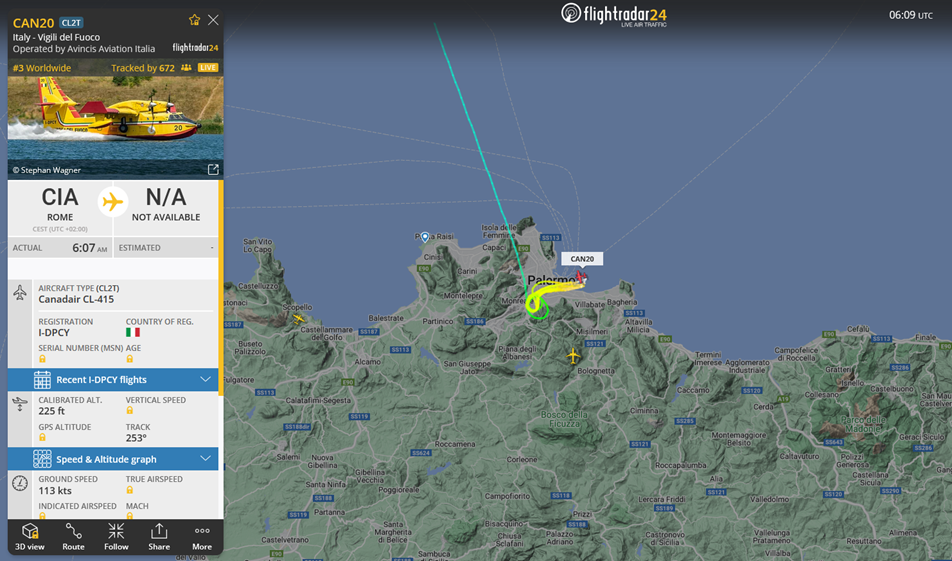
Task: Show the flight Route
Action: point(73,536)
